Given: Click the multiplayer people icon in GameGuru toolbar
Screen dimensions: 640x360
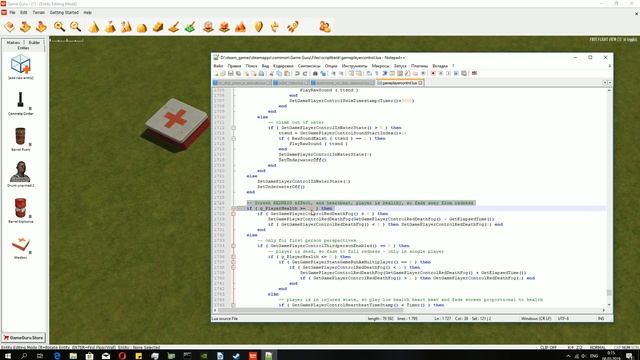Looking at the screenshot, I should (325, 27).
